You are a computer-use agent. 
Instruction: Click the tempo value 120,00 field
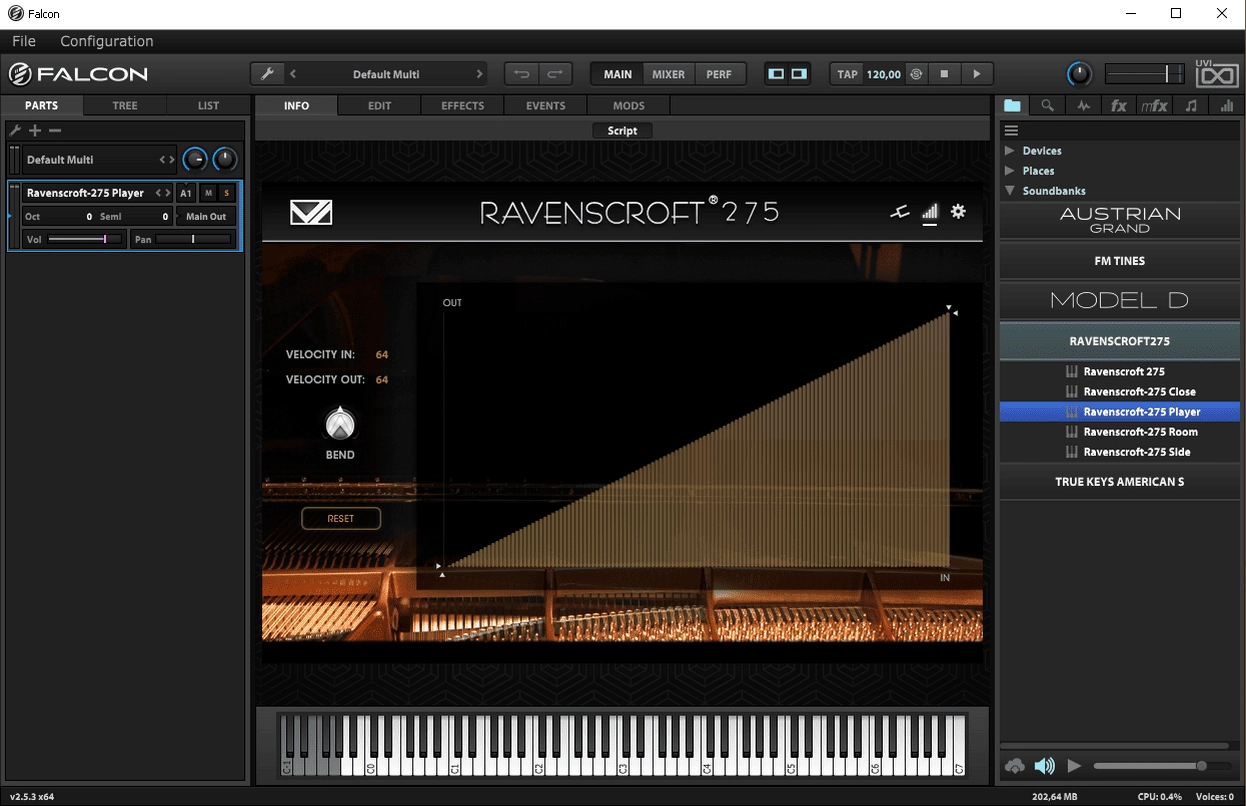[x=883, y=74]
